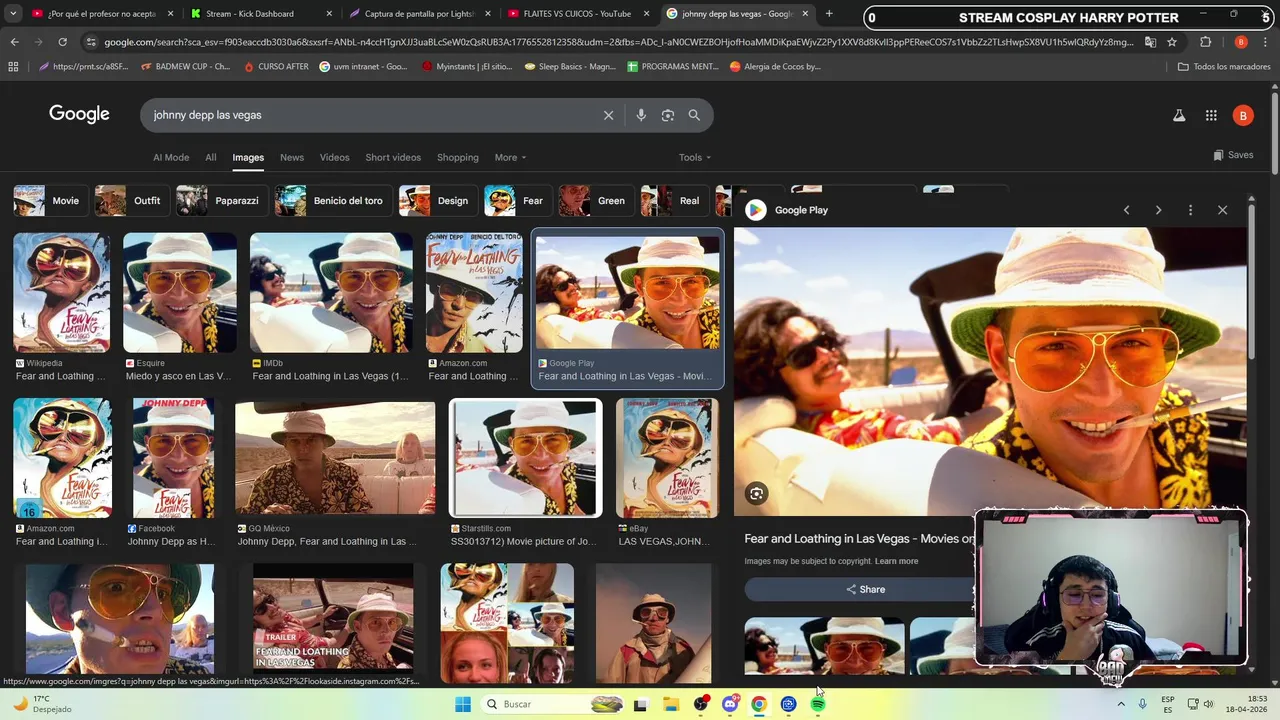Open the Google account avatar B
Image resolution: width=1280 pixels, height=720 pixels.
1243,115
